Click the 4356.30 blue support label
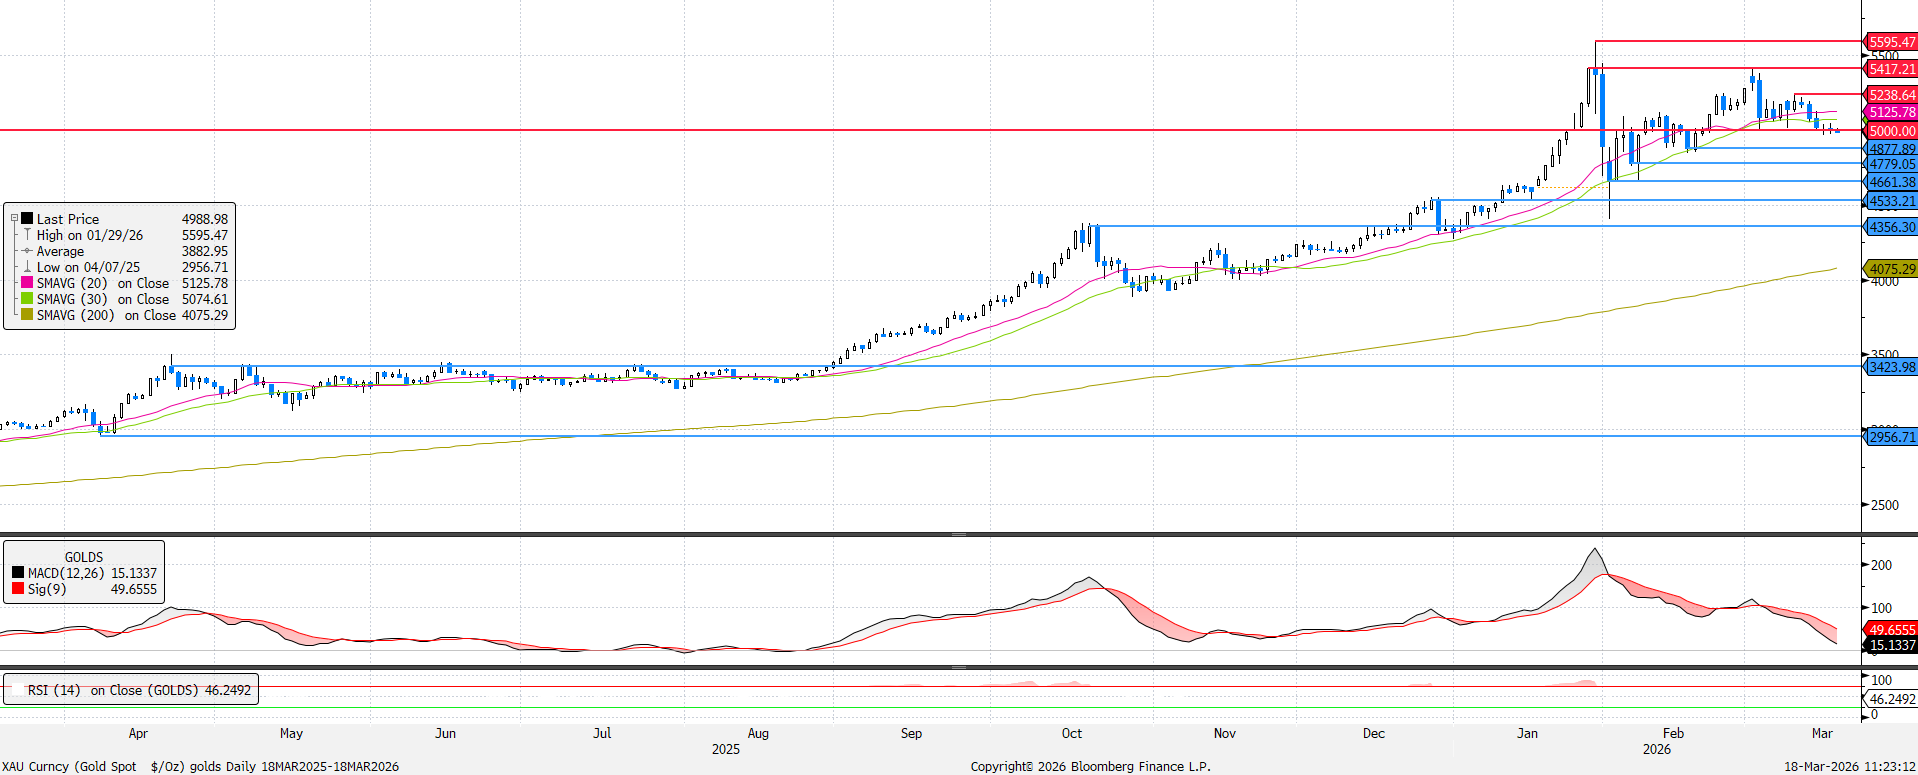 tap(1891, 227)
